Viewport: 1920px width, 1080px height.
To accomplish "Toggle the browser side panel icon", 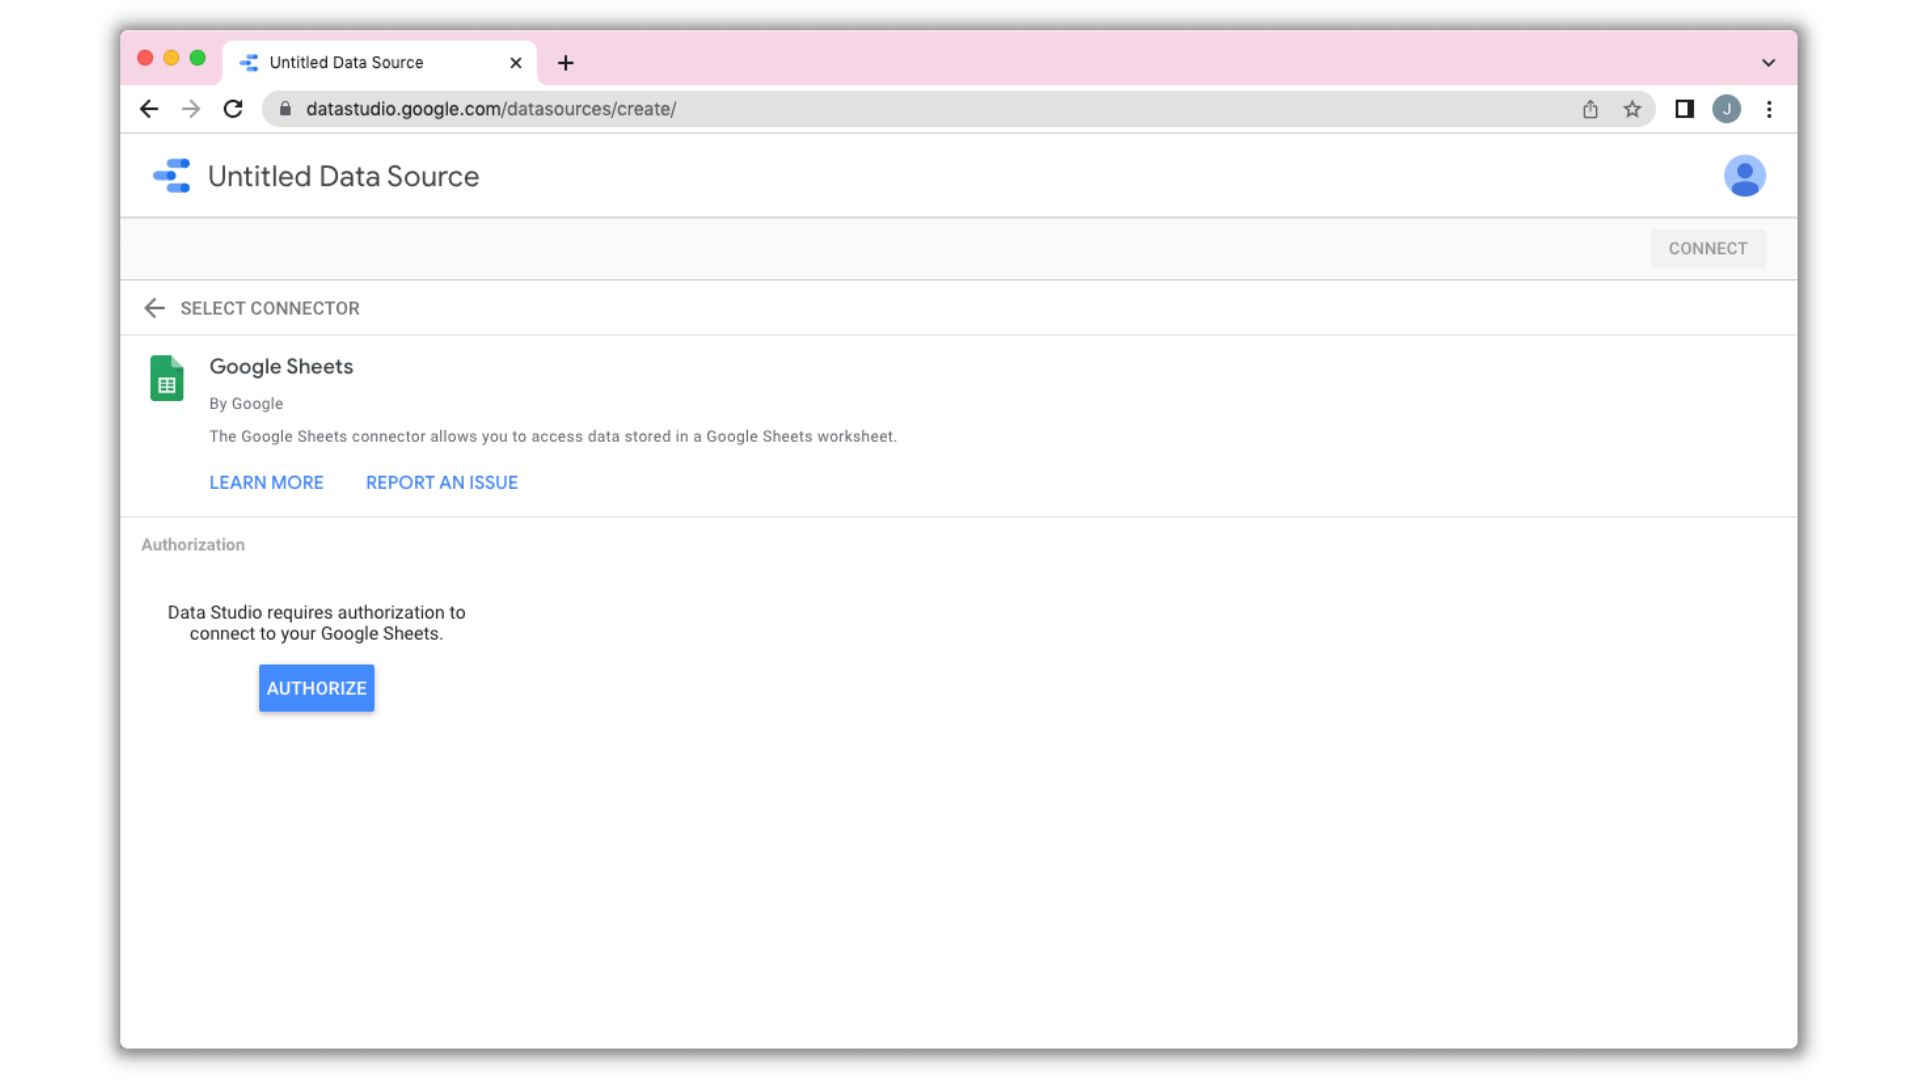I will coord(1684,109).
